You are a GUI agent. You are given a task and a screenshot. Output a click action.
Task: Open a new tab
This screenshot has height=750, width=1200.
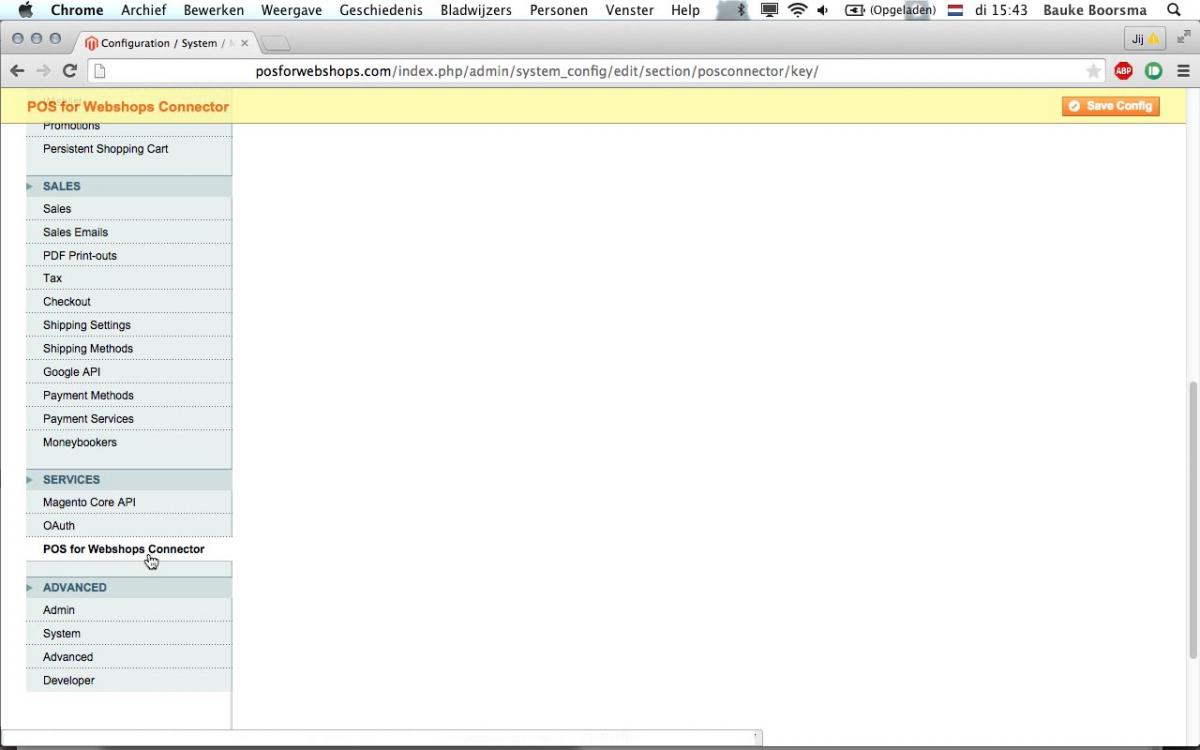[275, 43]
